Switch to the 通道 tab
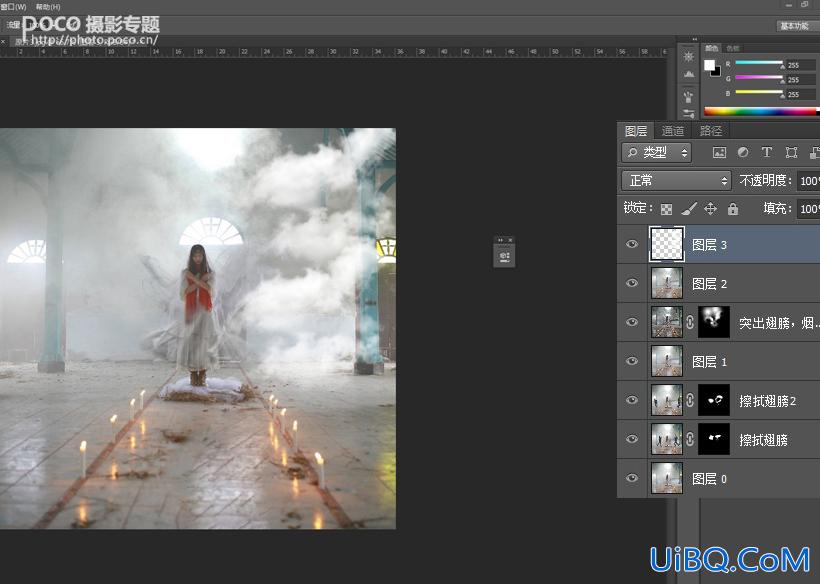The width and height of the screenshot is (820, 584). point(673,131)
